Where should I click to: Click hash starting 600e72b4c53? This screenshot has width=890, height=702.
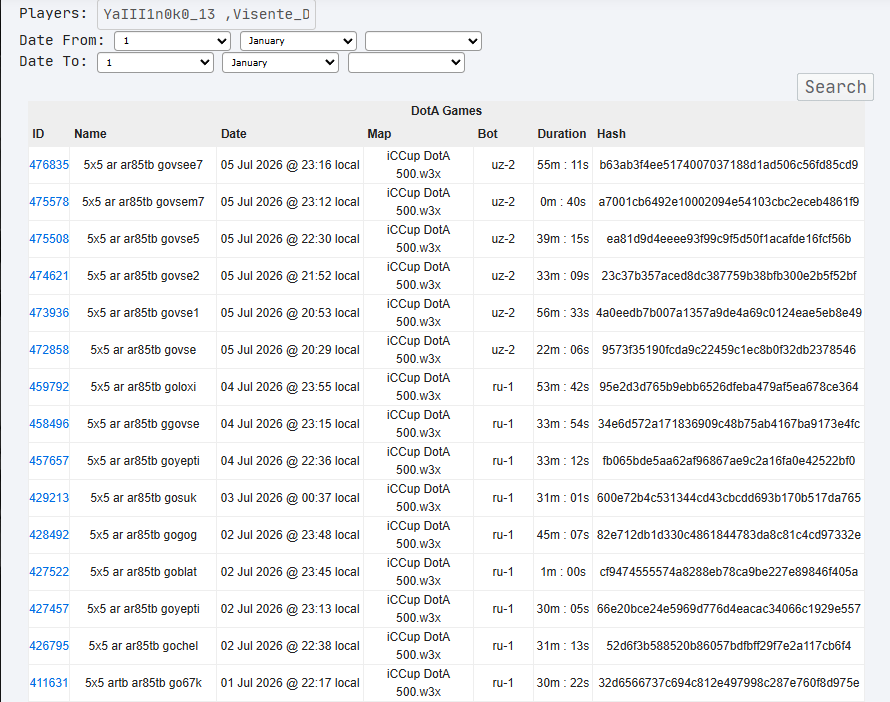pos(728,498)
